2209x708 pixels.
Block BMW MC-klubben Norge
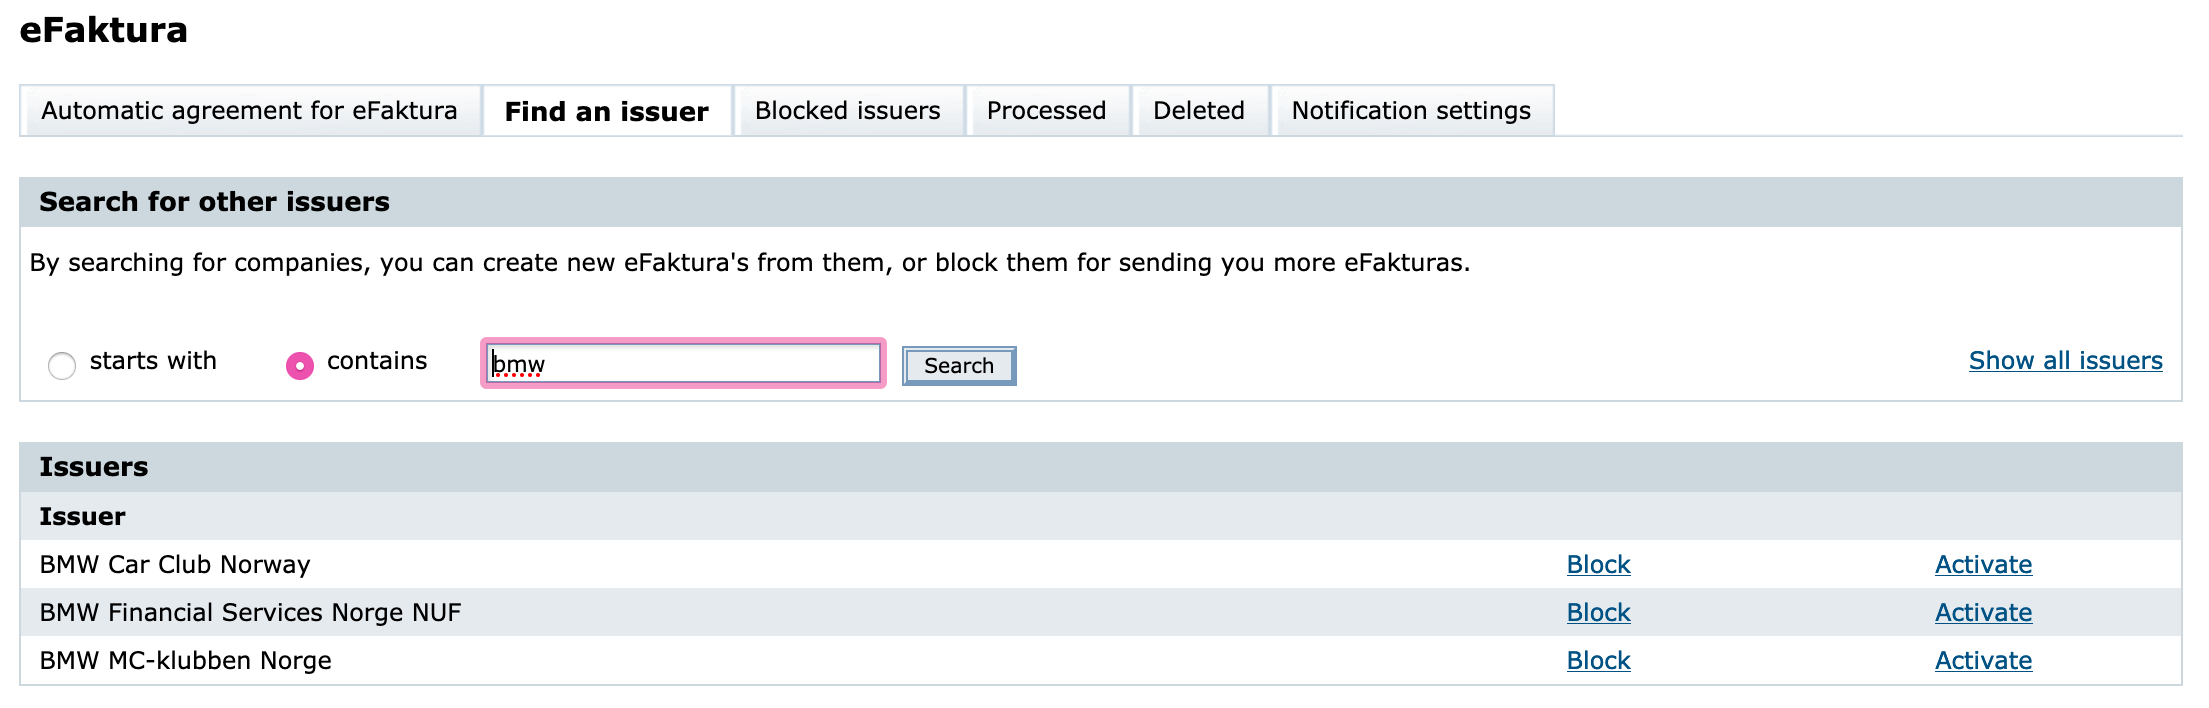[x=1598, y=661]
